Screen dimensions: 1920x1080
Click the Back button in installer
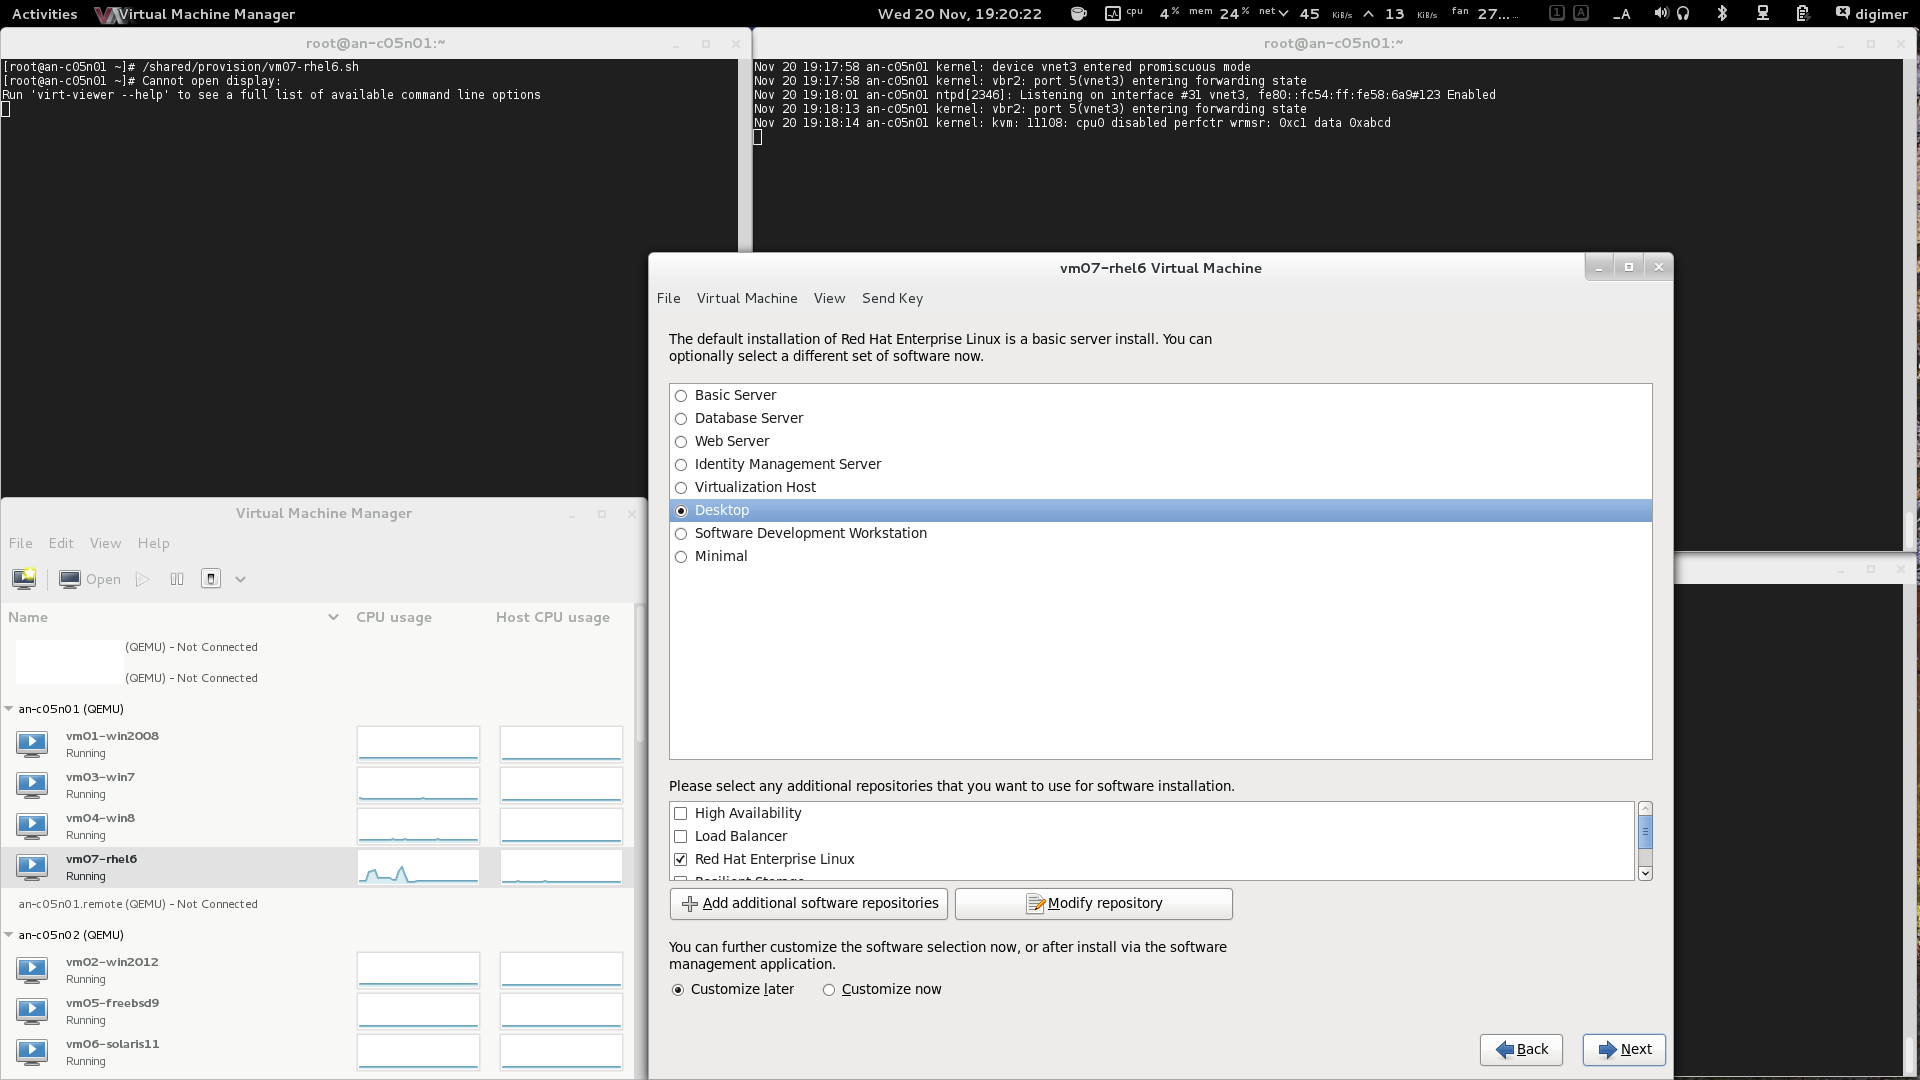pyautogui.click(x=1521, y=1049)
